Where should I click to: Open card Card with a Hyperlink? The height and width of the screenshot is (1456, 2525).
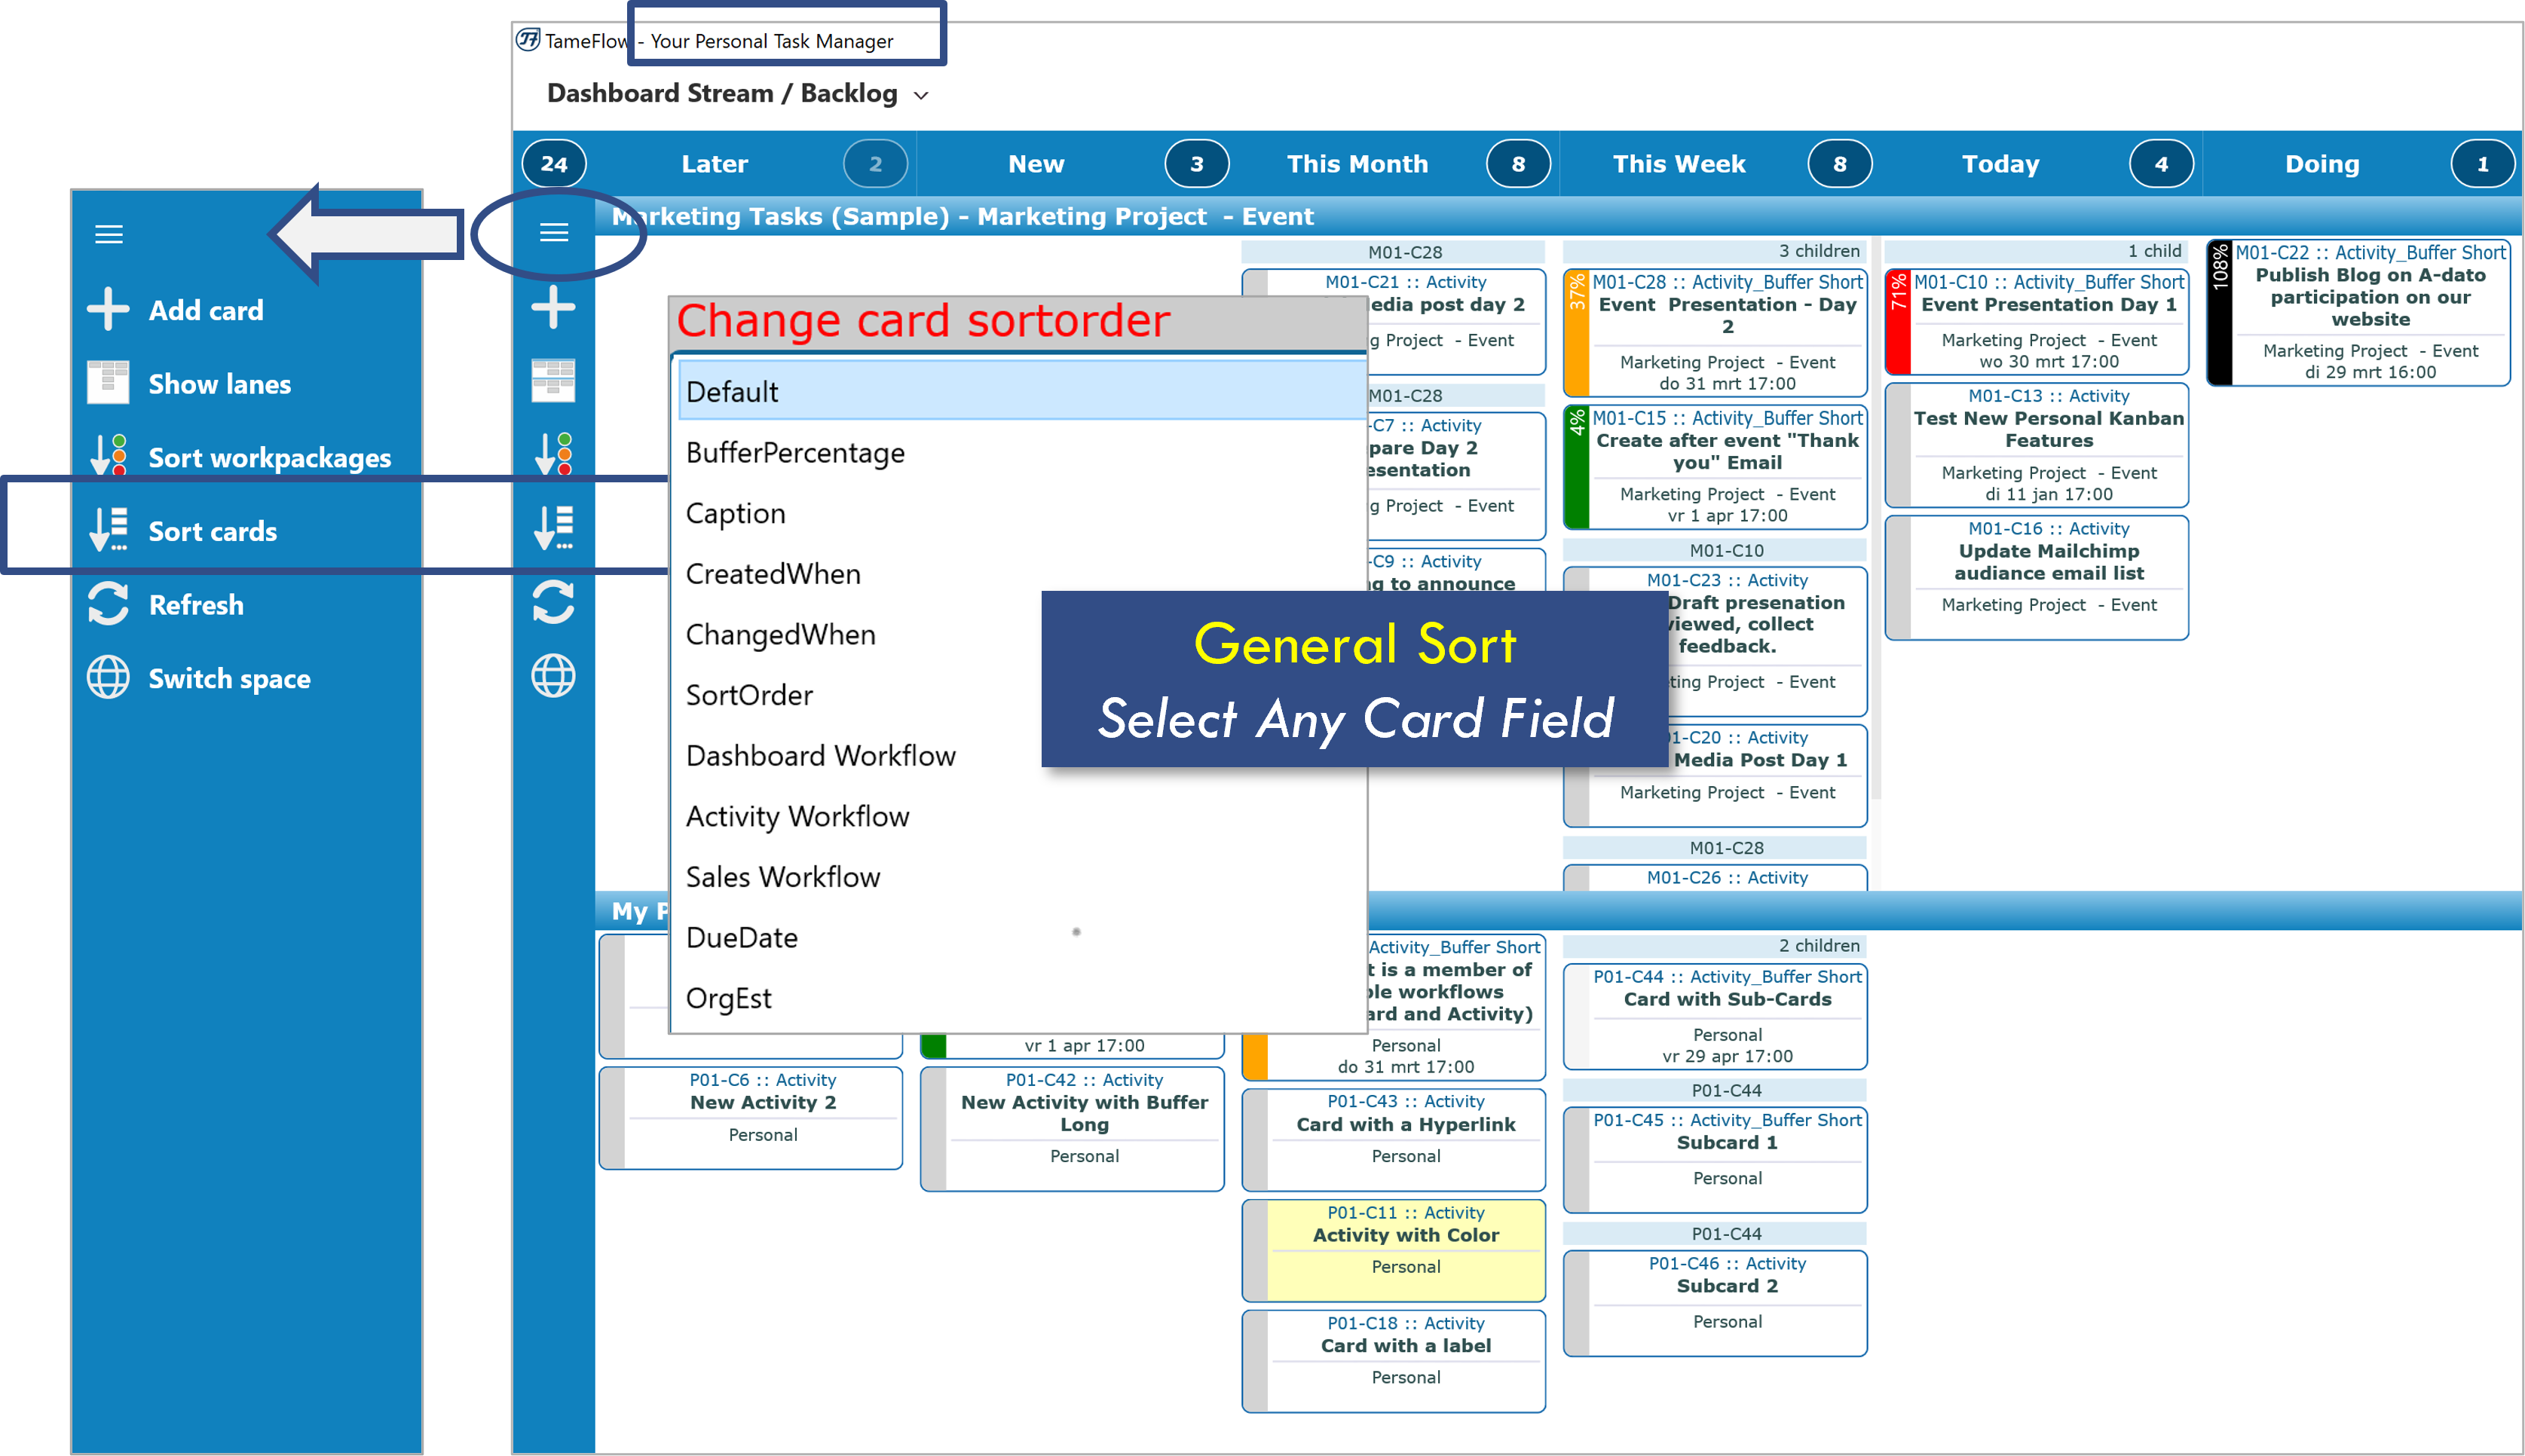click(x=1393, y=1139)
